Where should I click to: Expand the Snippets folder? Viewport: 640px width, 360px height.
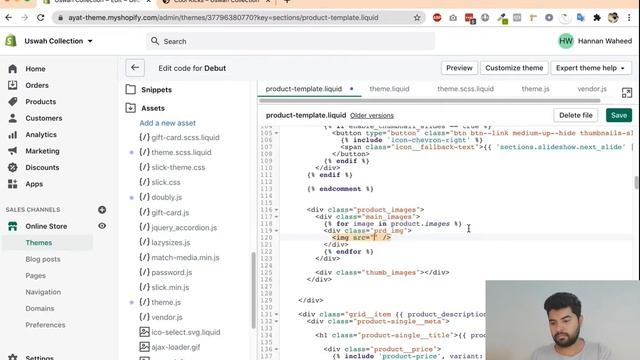[x=156, y=90]
